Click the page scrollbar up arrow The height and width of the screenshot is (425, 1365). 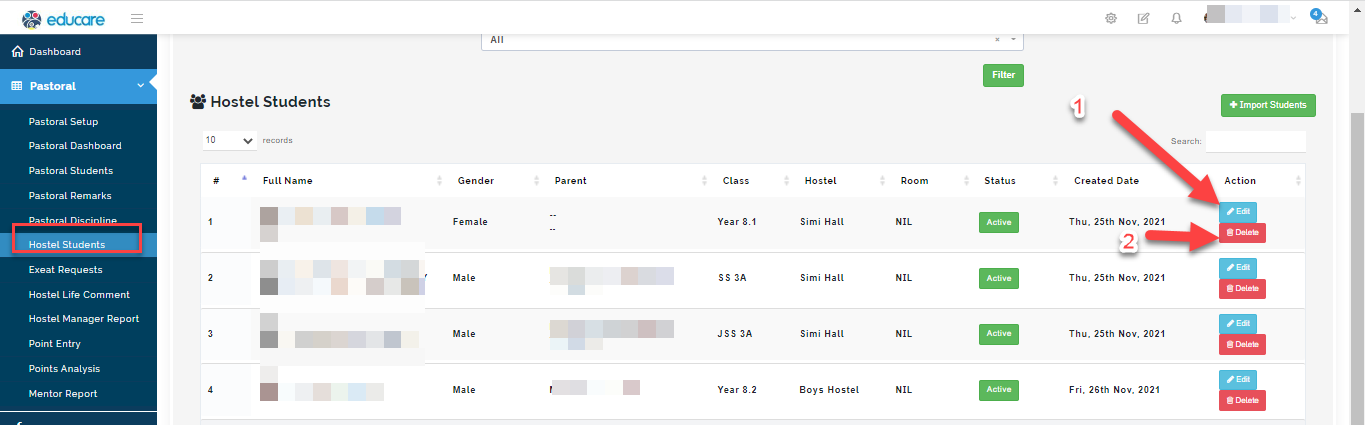pyautogui.click(x=1357, y=7)
